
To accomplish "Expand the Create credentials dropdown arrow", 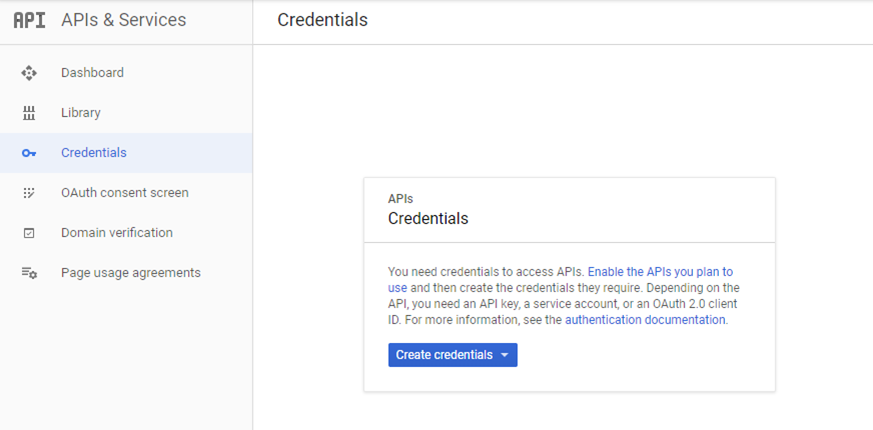I will pos(505,355).
